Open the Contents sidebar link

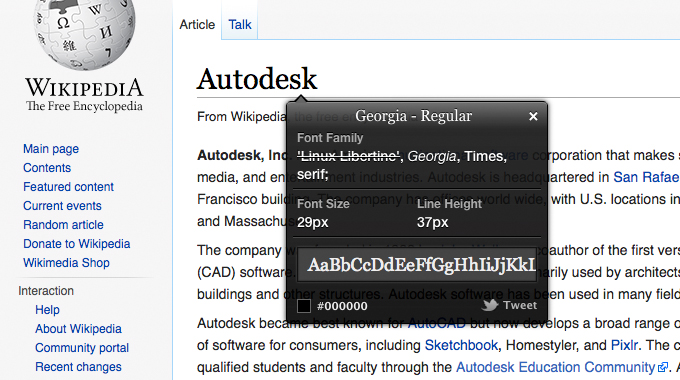coord(47,168)
